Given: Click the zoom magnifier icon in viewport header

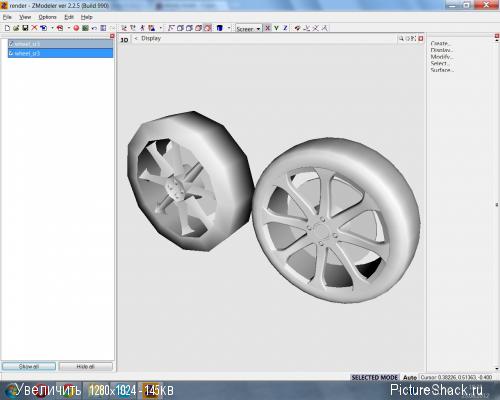Looking at the screenshot, I should point(401,39).
